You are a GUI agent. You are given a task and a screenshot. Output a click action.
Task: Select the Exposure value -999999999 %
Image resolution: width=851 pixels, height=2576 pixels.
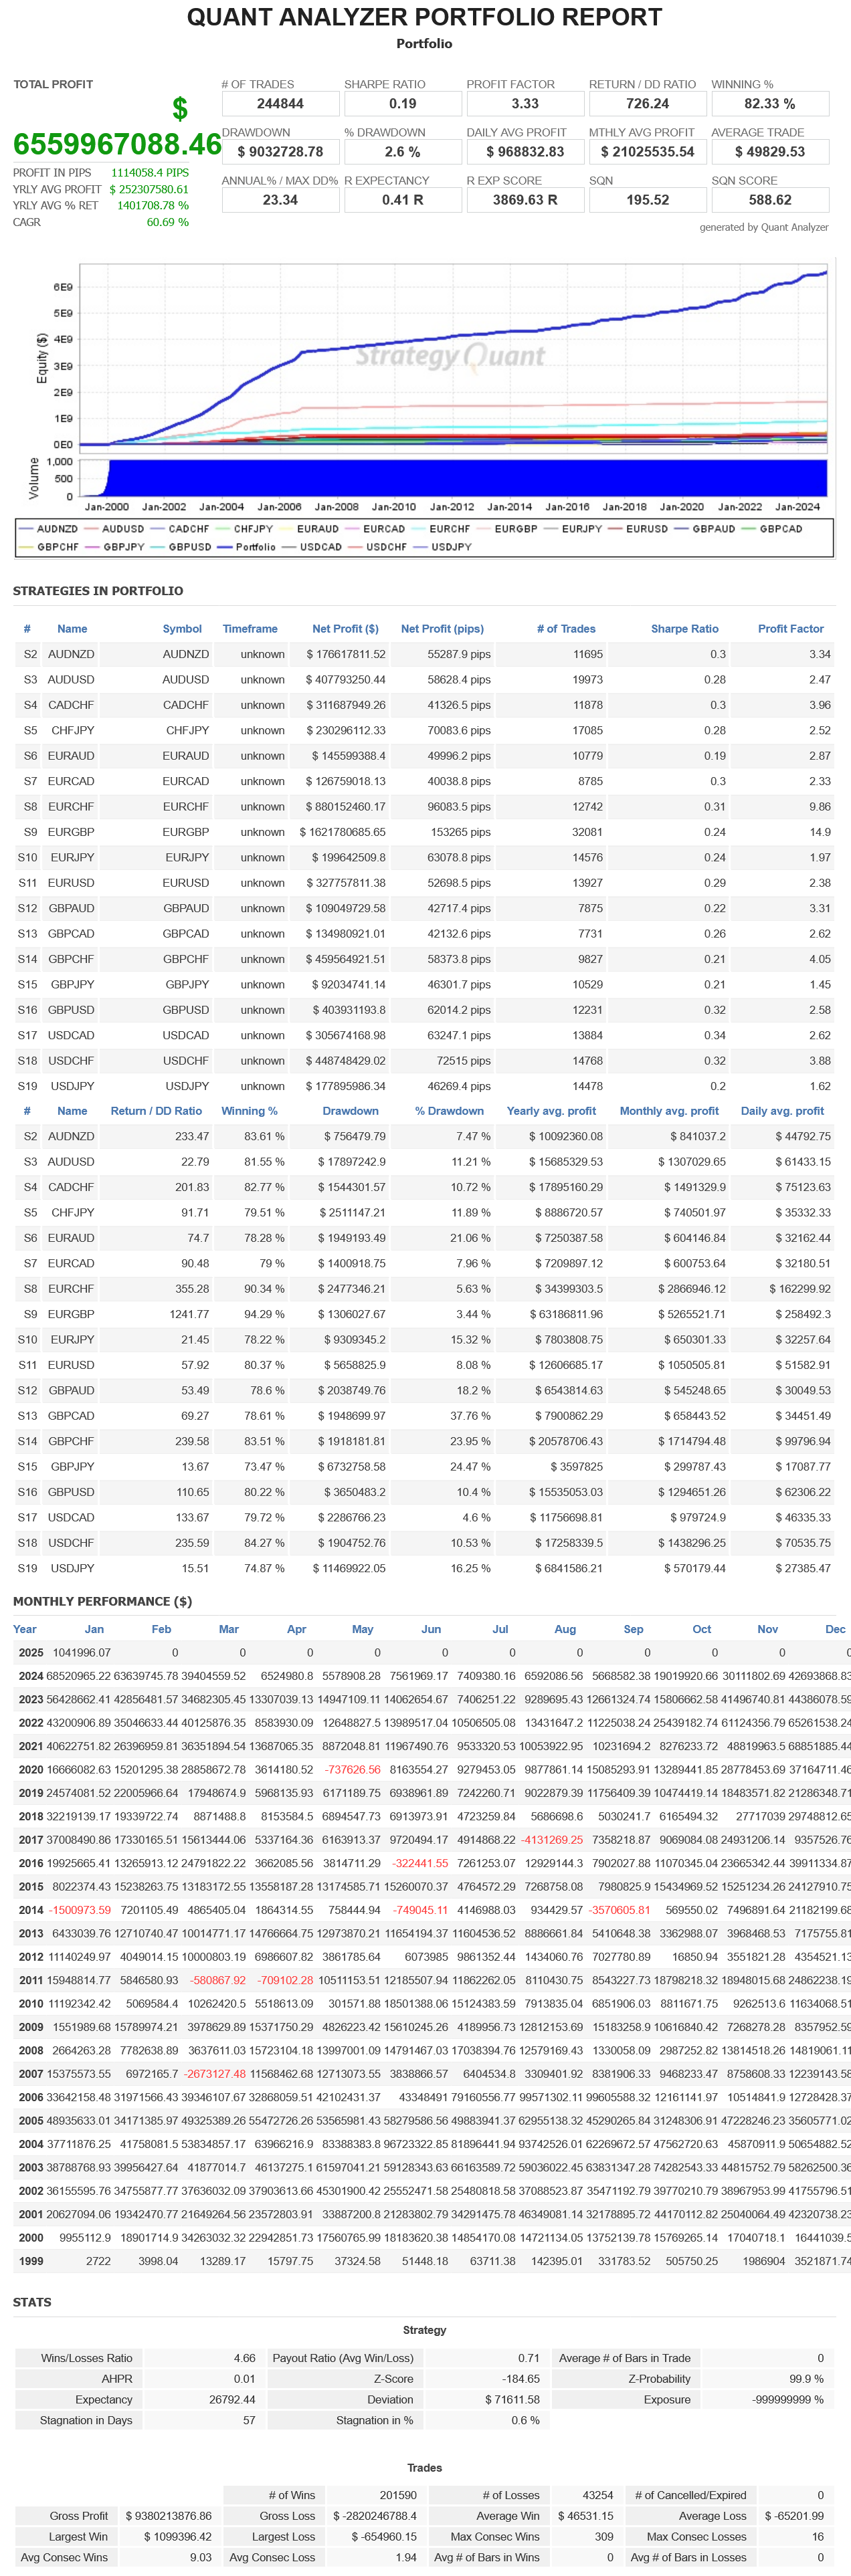point(787,2399)
